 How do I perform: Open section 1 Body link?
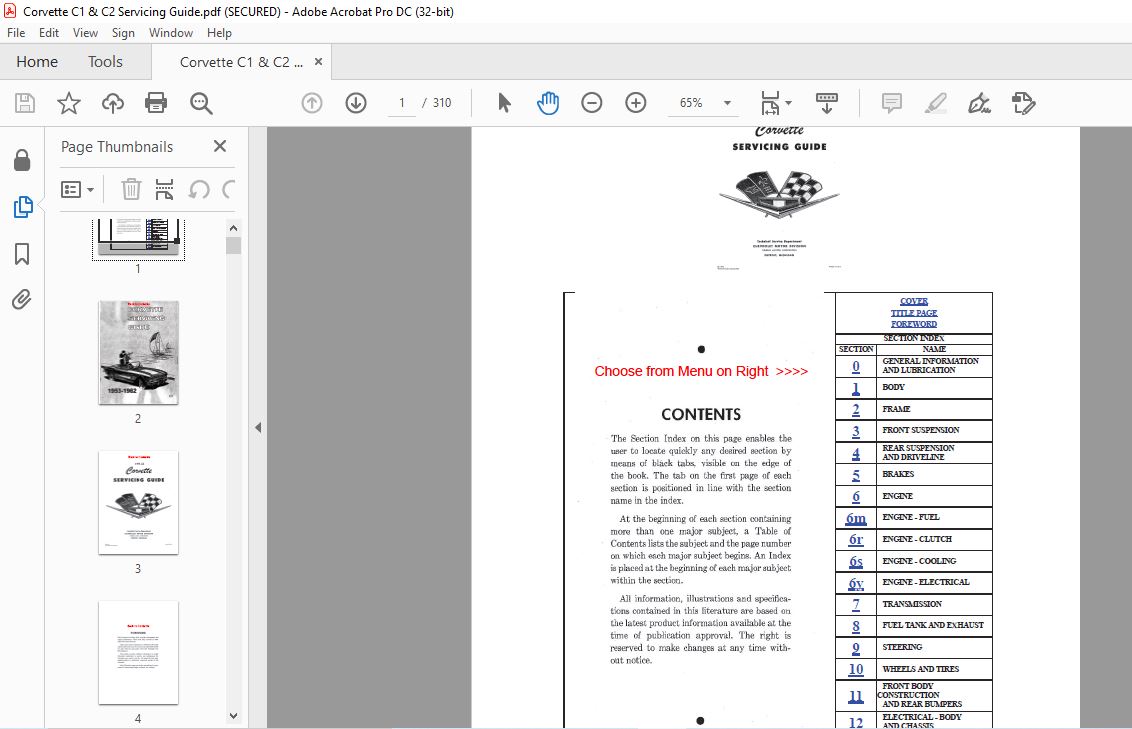pos(856,388)
